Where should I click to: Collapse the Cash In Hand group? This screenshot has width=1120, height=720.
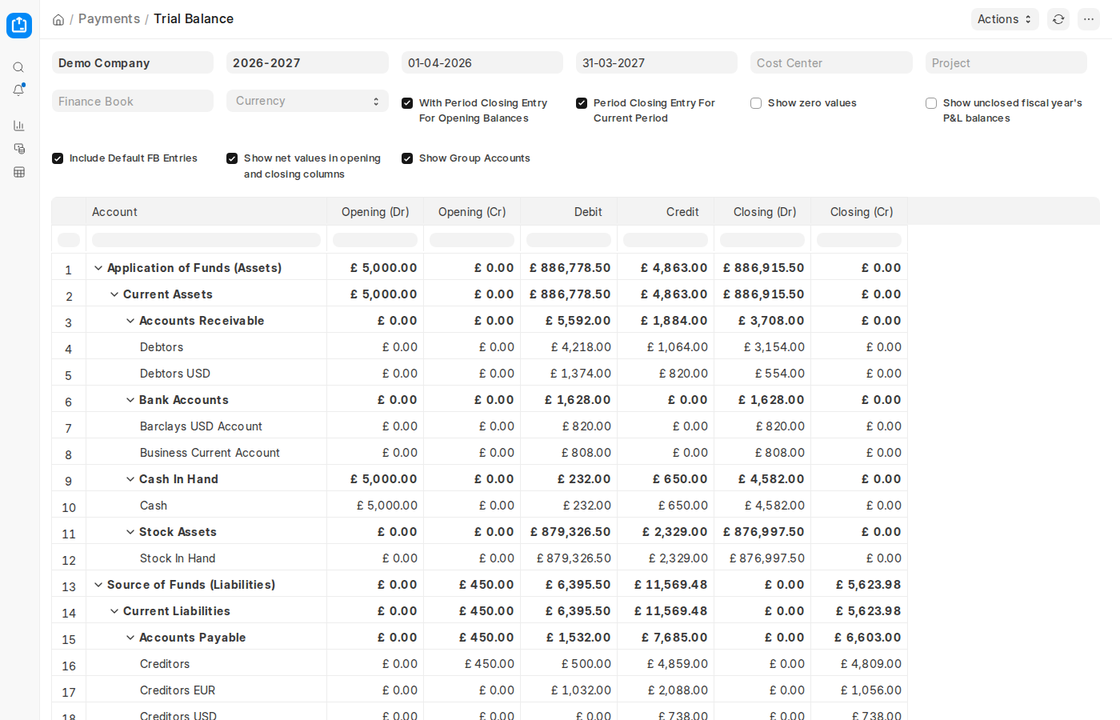coord(130,479)
